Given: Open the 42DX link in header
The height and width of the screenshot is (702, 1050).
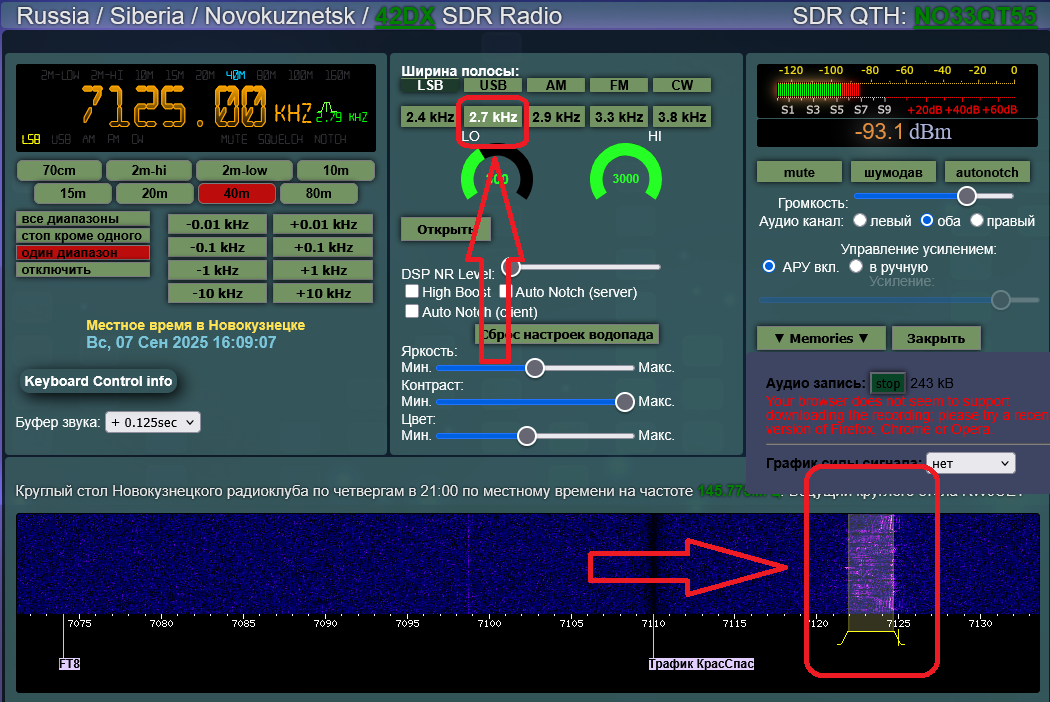Looking at the screenshot, I should 404,15.
